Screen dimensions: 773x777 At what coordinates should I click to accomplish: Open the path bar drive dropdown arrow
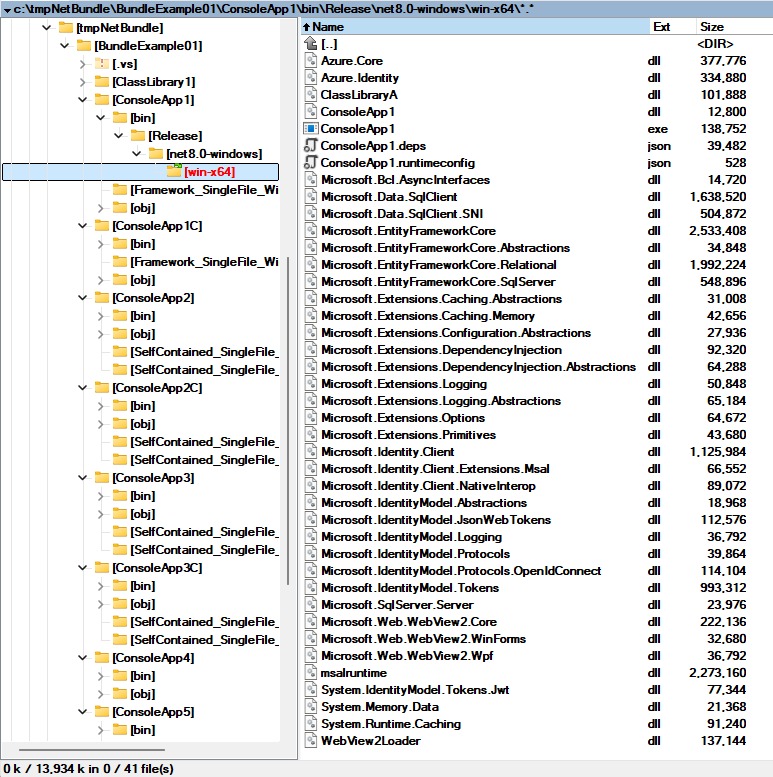[x=7, y=9]
